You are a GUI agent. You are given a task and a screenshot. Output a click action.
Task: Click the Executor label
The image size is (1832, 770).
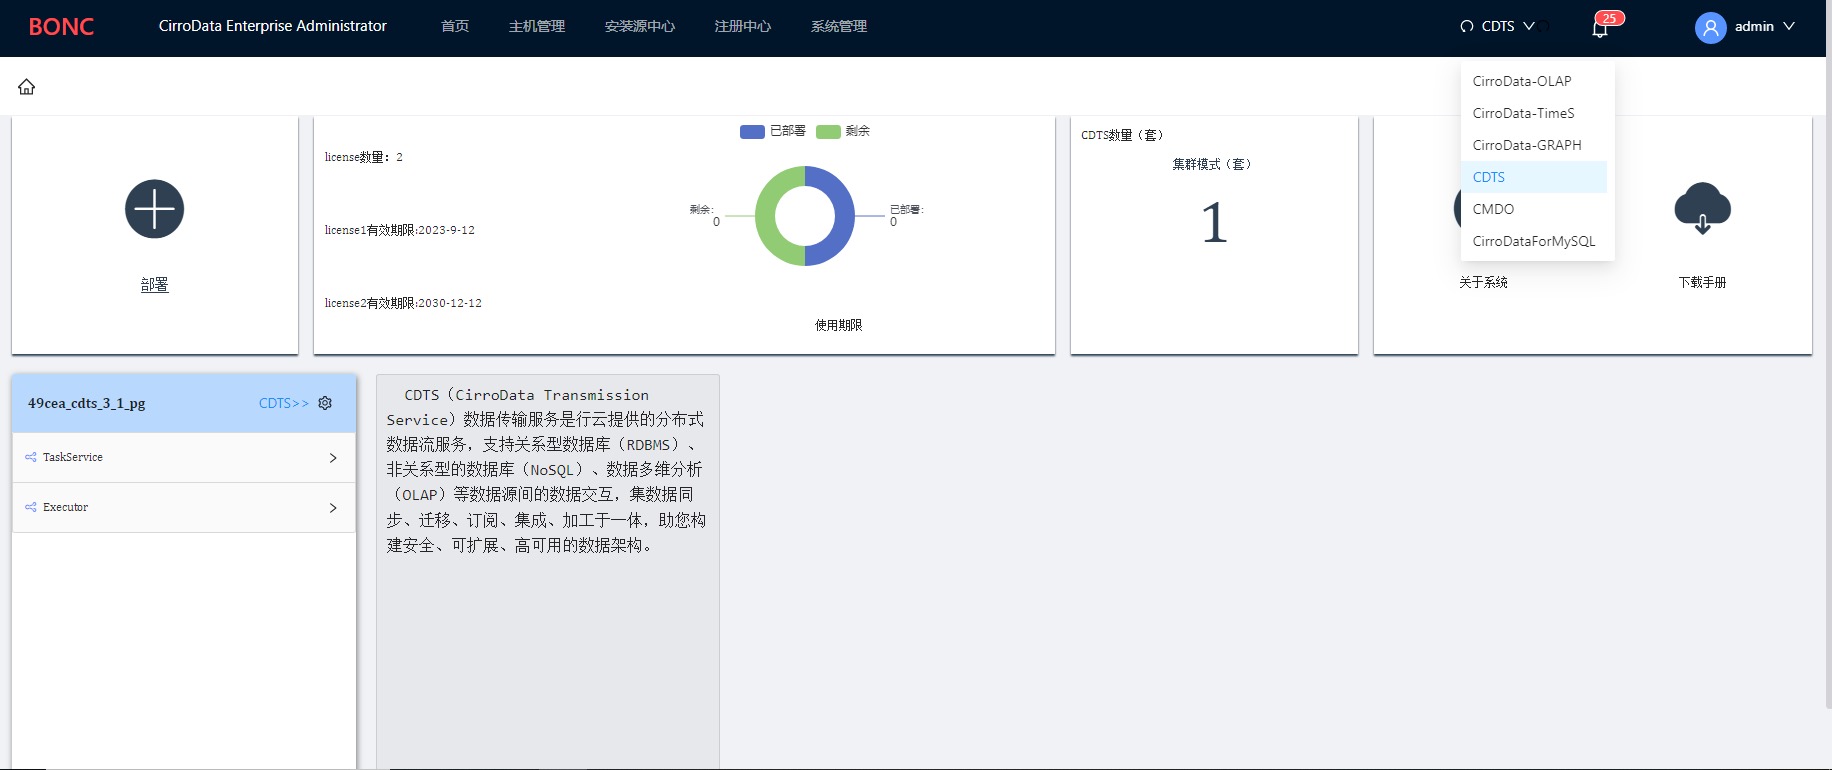pyautogui.click(x=65, y=507)
